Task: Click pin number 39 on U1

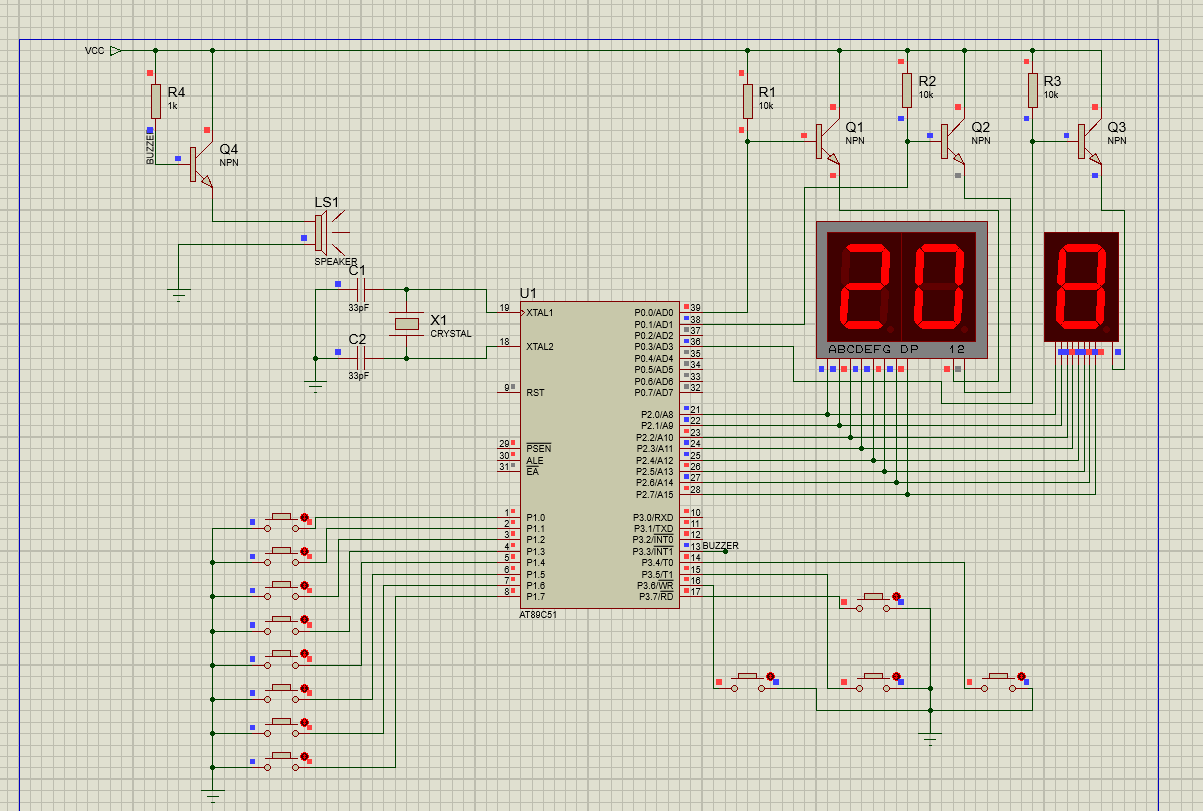Action: pos(695,308)
